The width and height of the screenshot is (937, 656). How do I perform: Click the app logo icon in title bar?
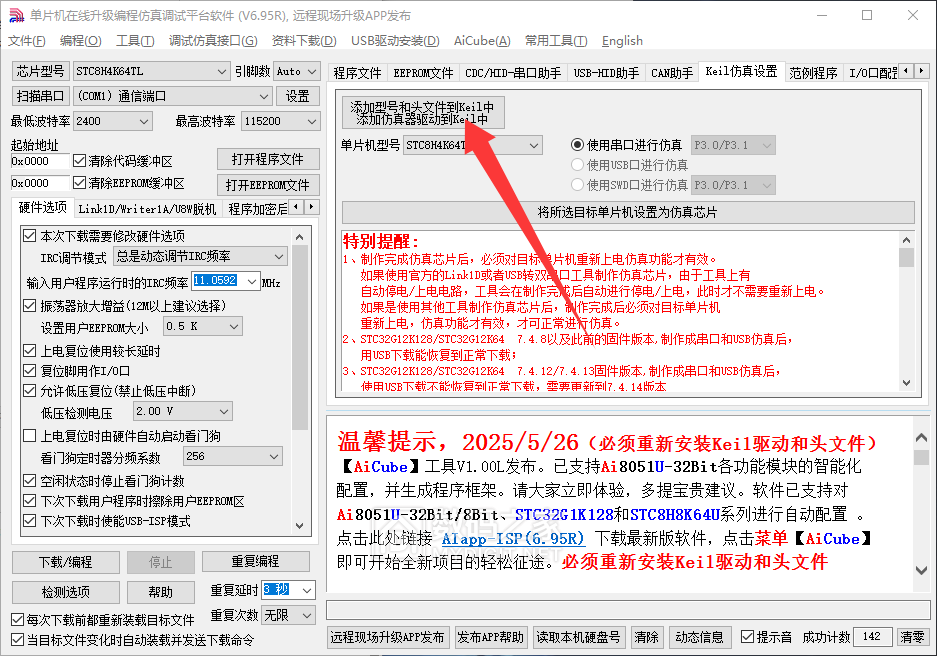click(x=14, y=15)
